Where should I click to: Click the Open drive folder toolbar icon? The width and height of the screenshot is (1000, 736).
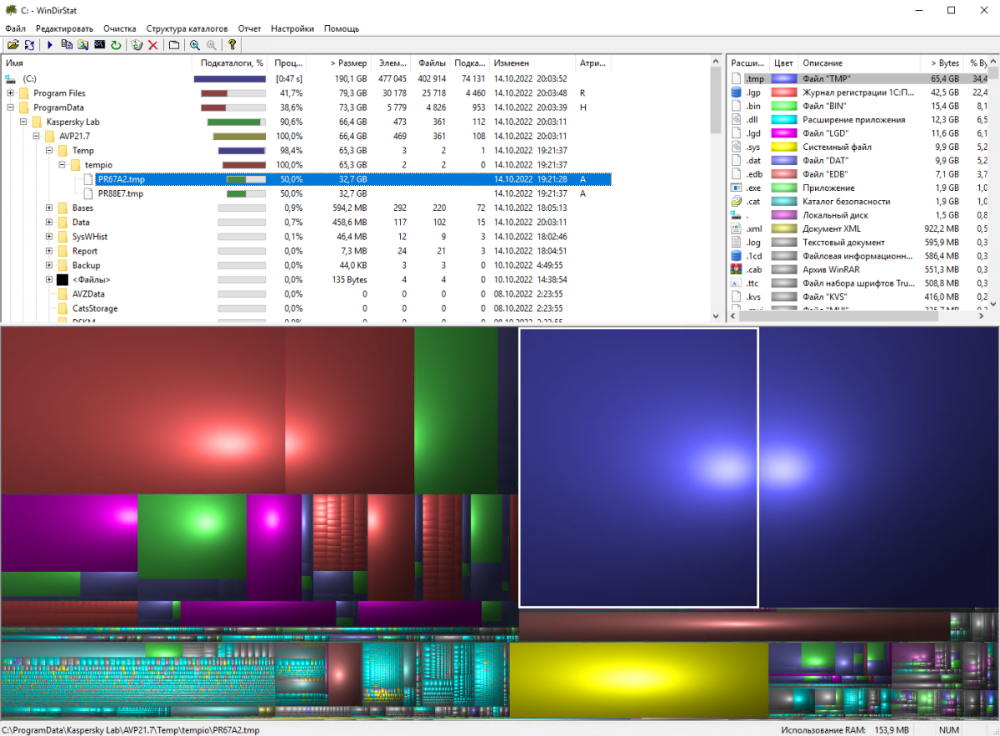tap(13, 45)
